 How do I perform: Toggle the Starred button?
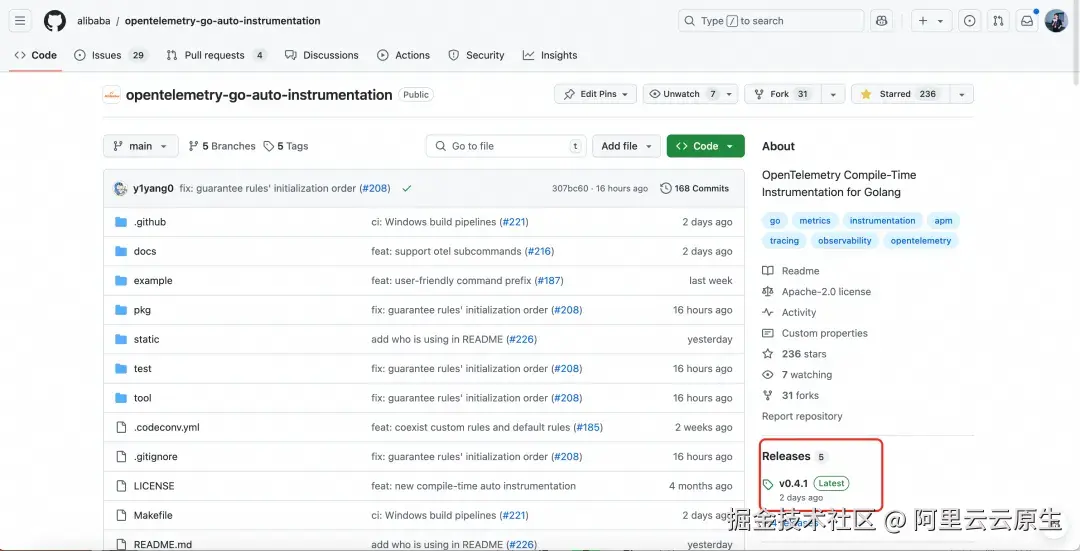click(x=899, y=94)
